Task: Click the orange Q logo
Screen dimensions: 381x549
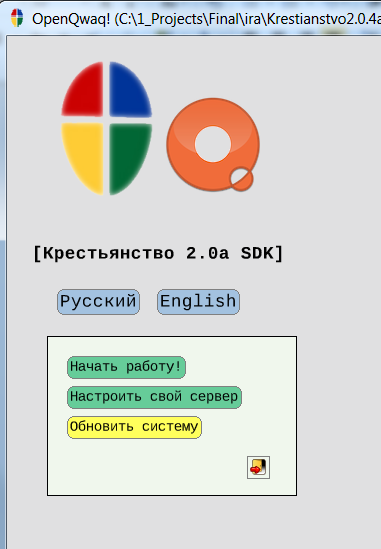Action: (213, 145)
